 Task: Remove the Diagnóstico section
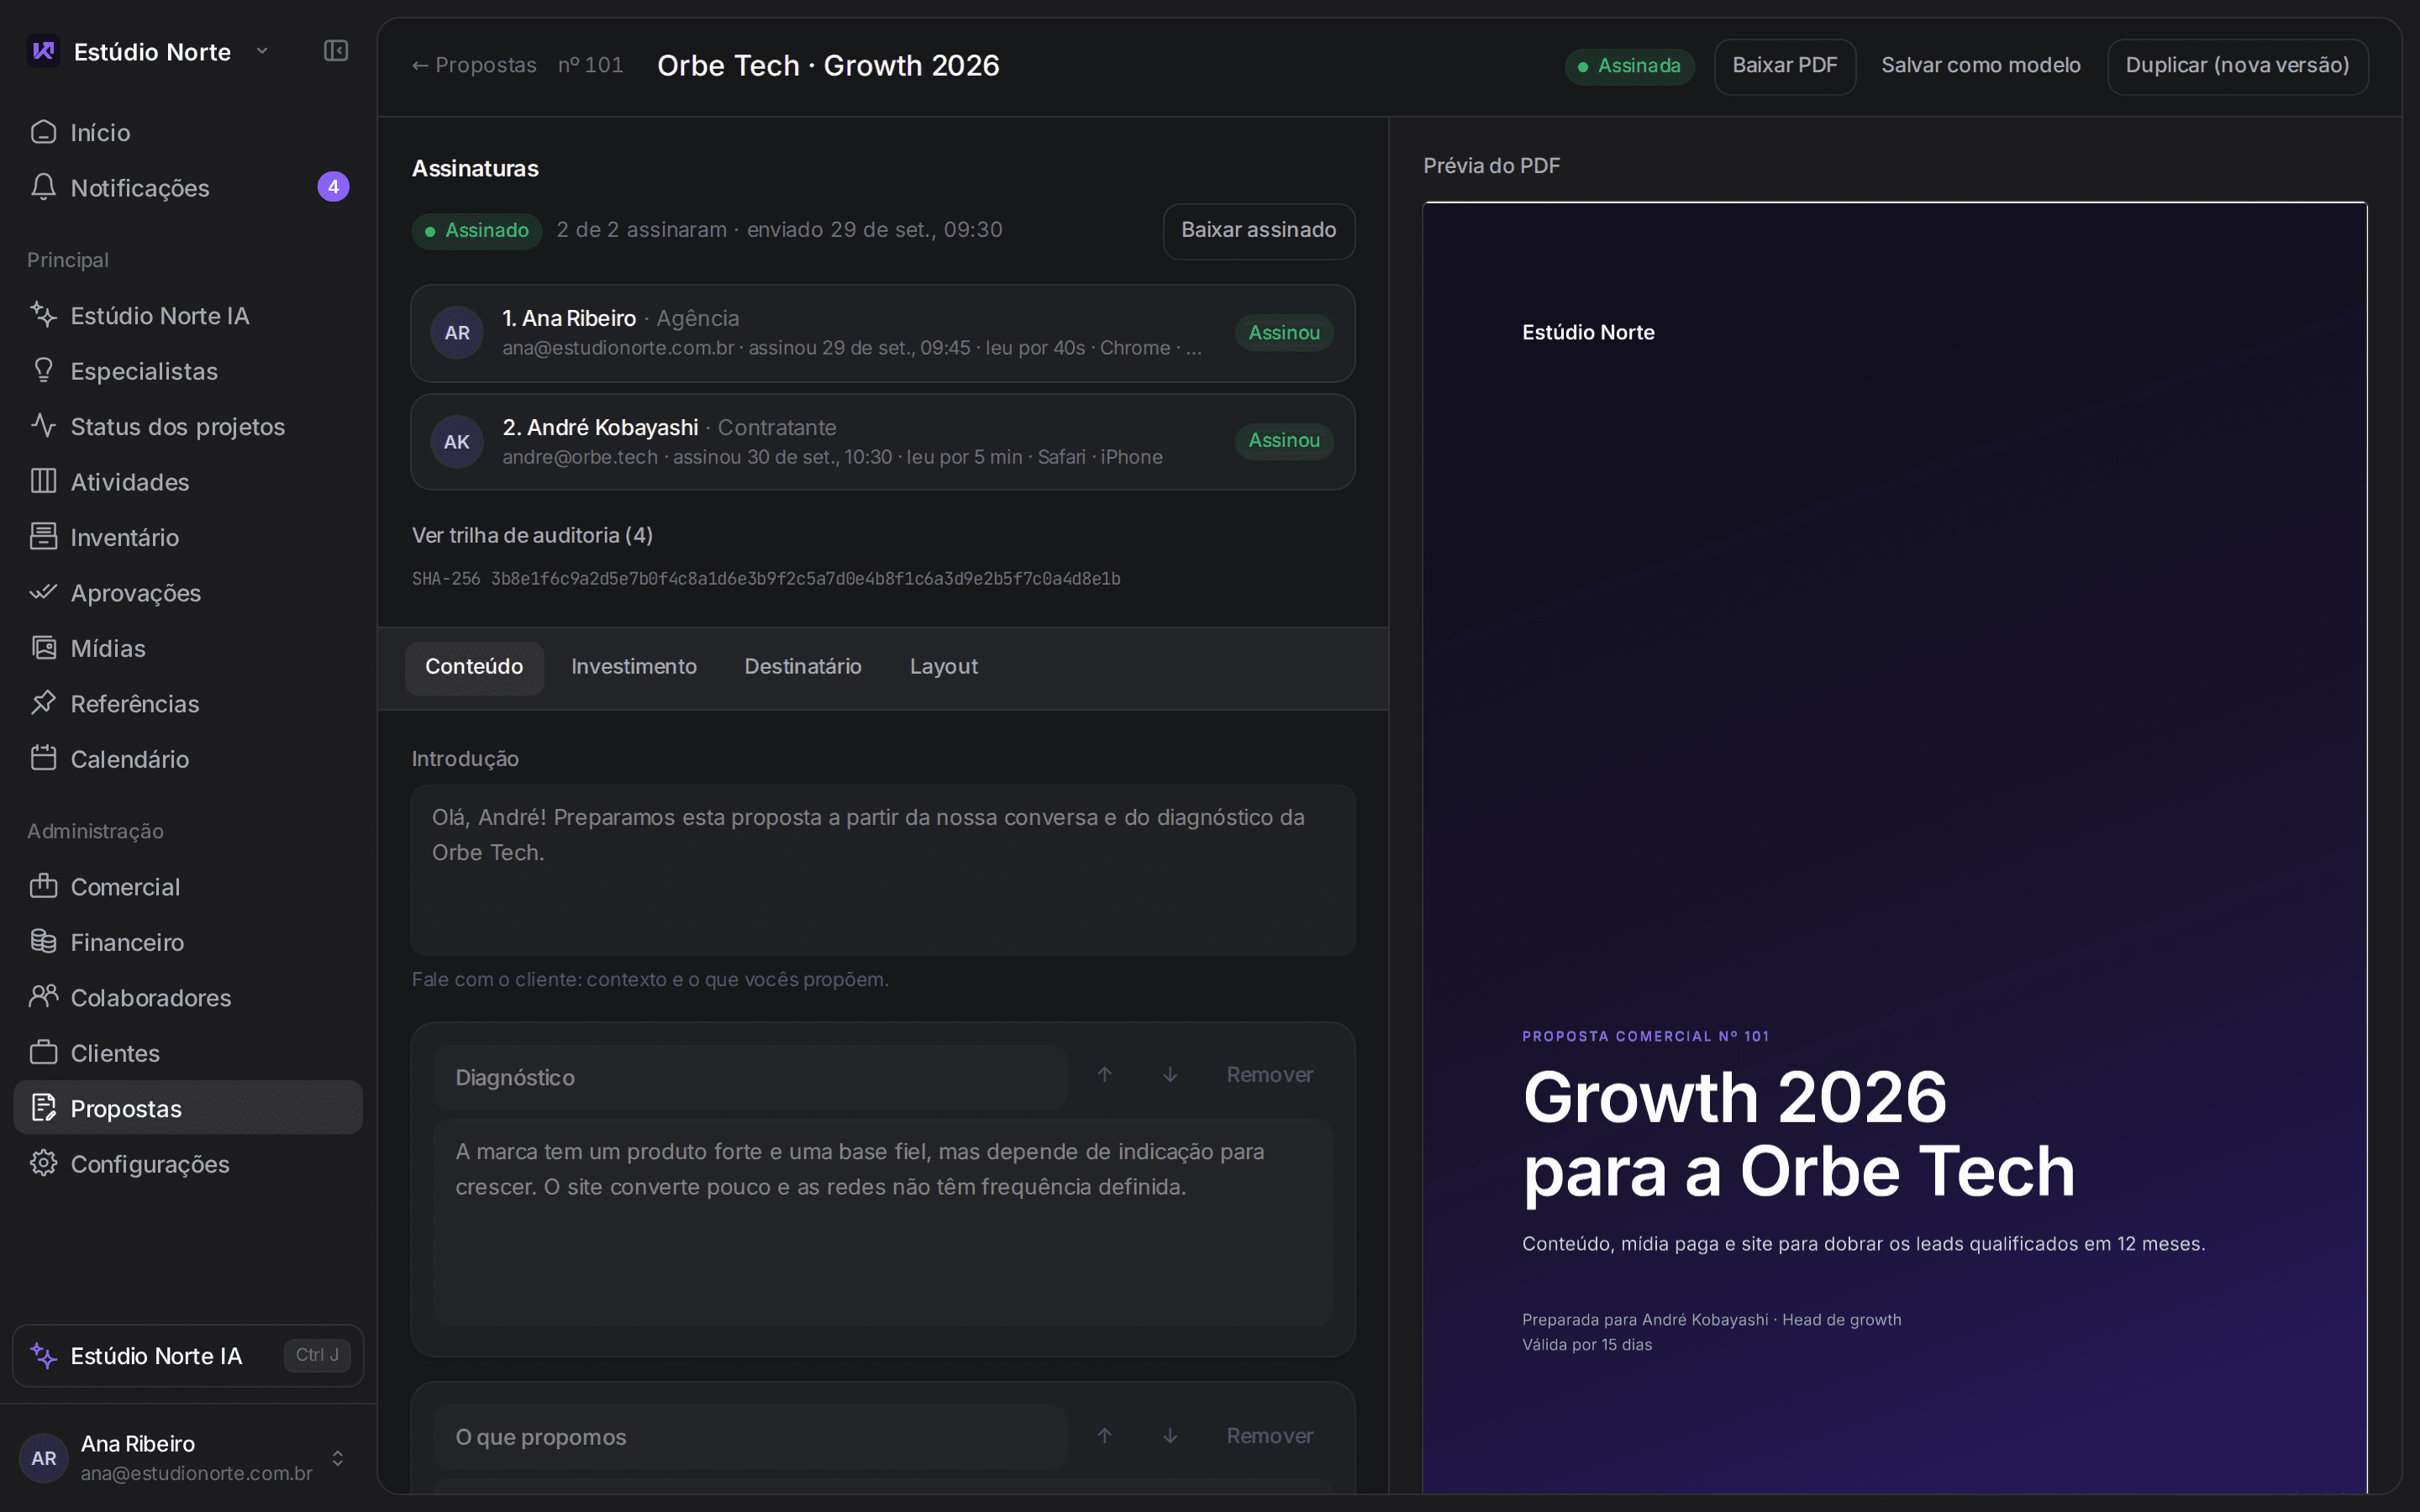[x=1270, y=1075]
